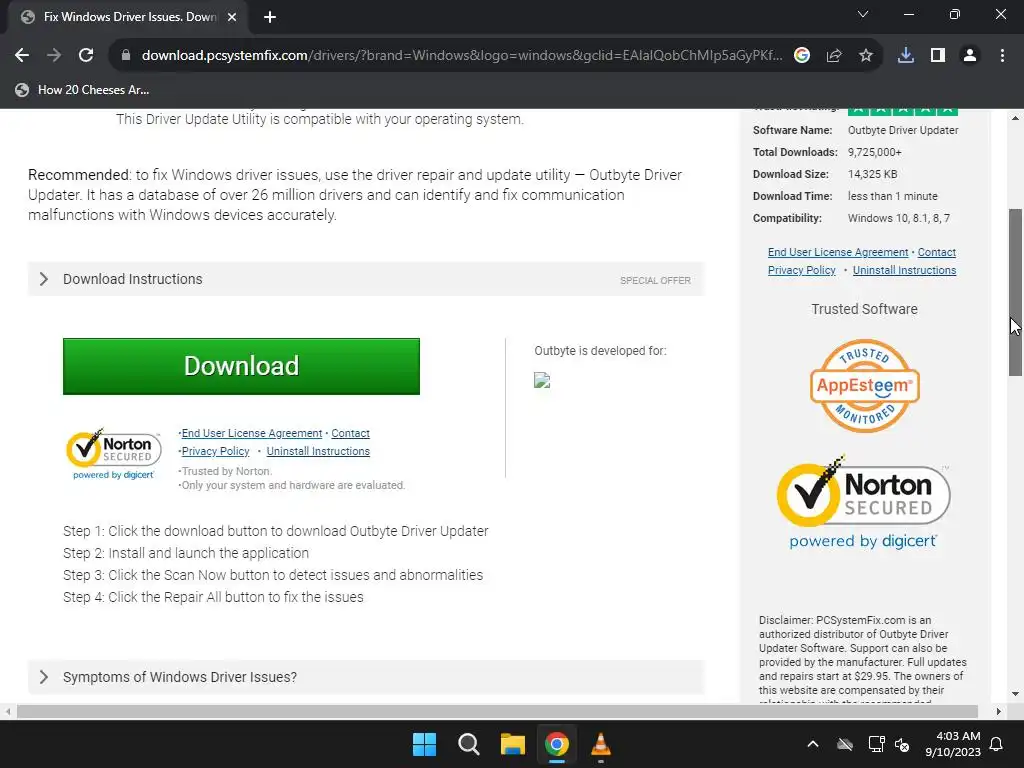1024x768 pixels.
Task: Click the AppEsteem Trusted Monitored badge
Action: point(865,385)
